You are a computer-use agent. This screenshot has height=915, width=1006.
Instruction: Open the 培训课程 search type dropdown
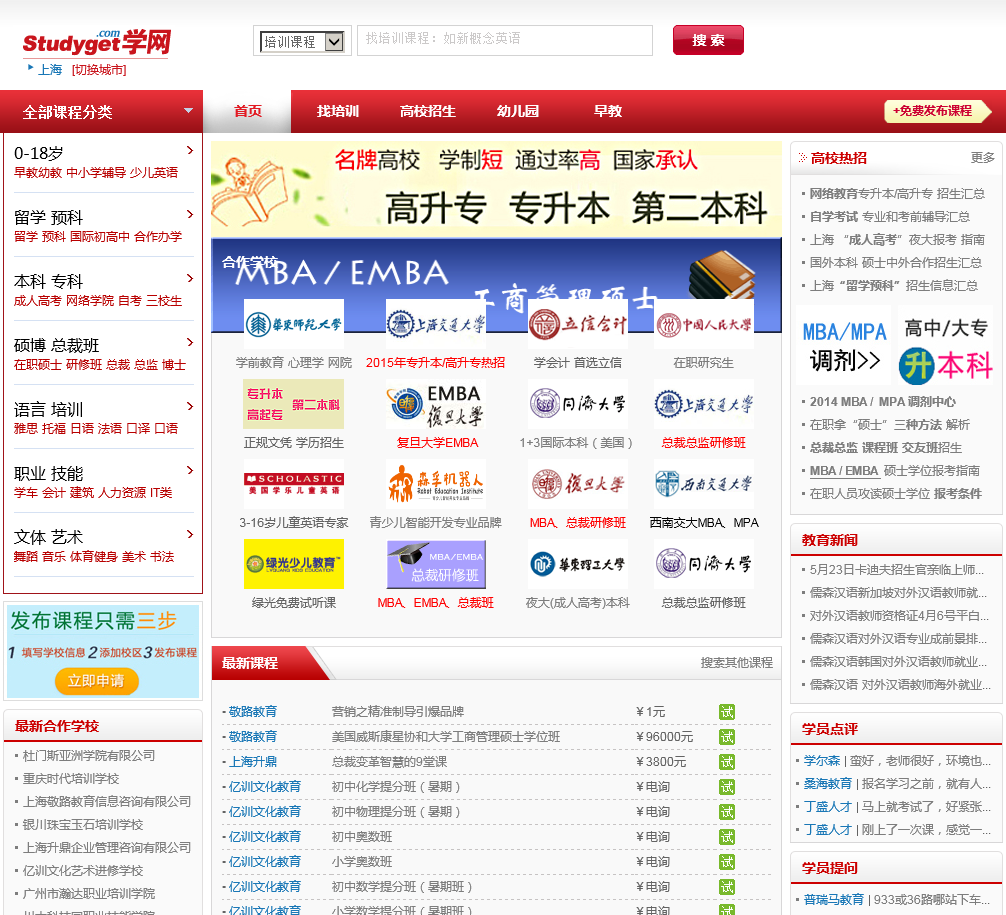pos(302,42)
